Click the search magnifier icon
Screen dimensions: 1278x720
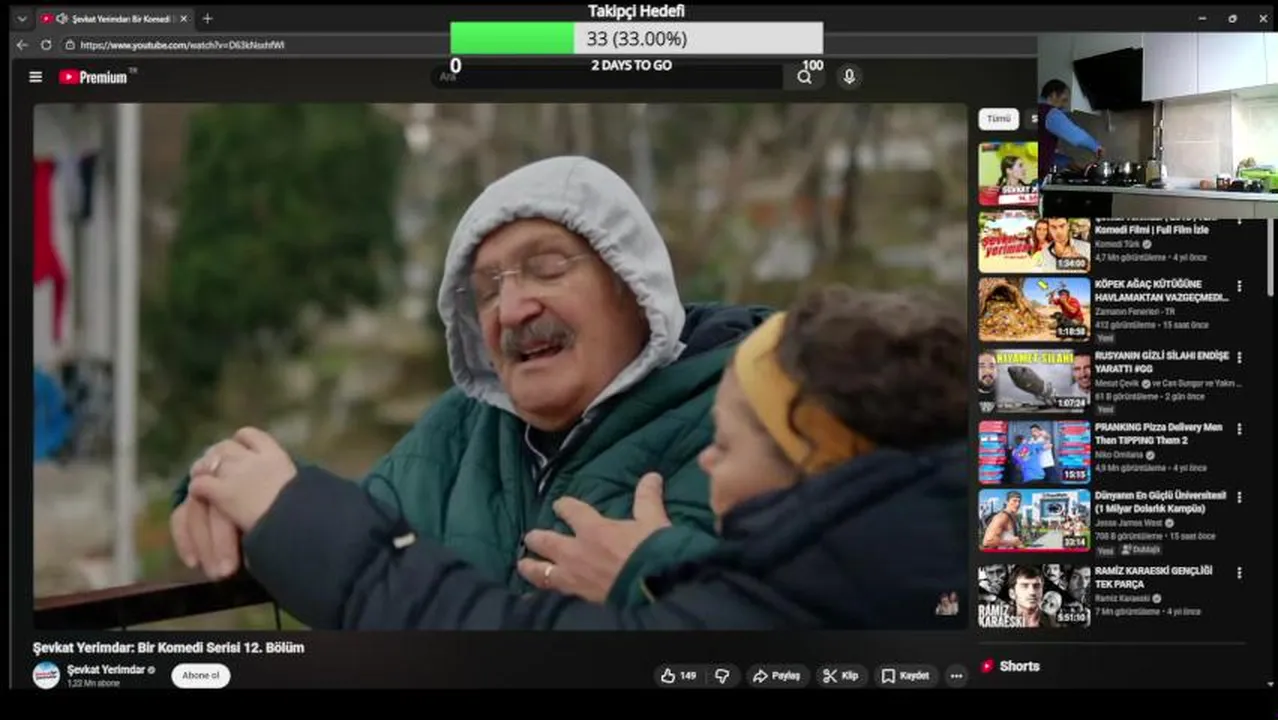coord(804,77)
